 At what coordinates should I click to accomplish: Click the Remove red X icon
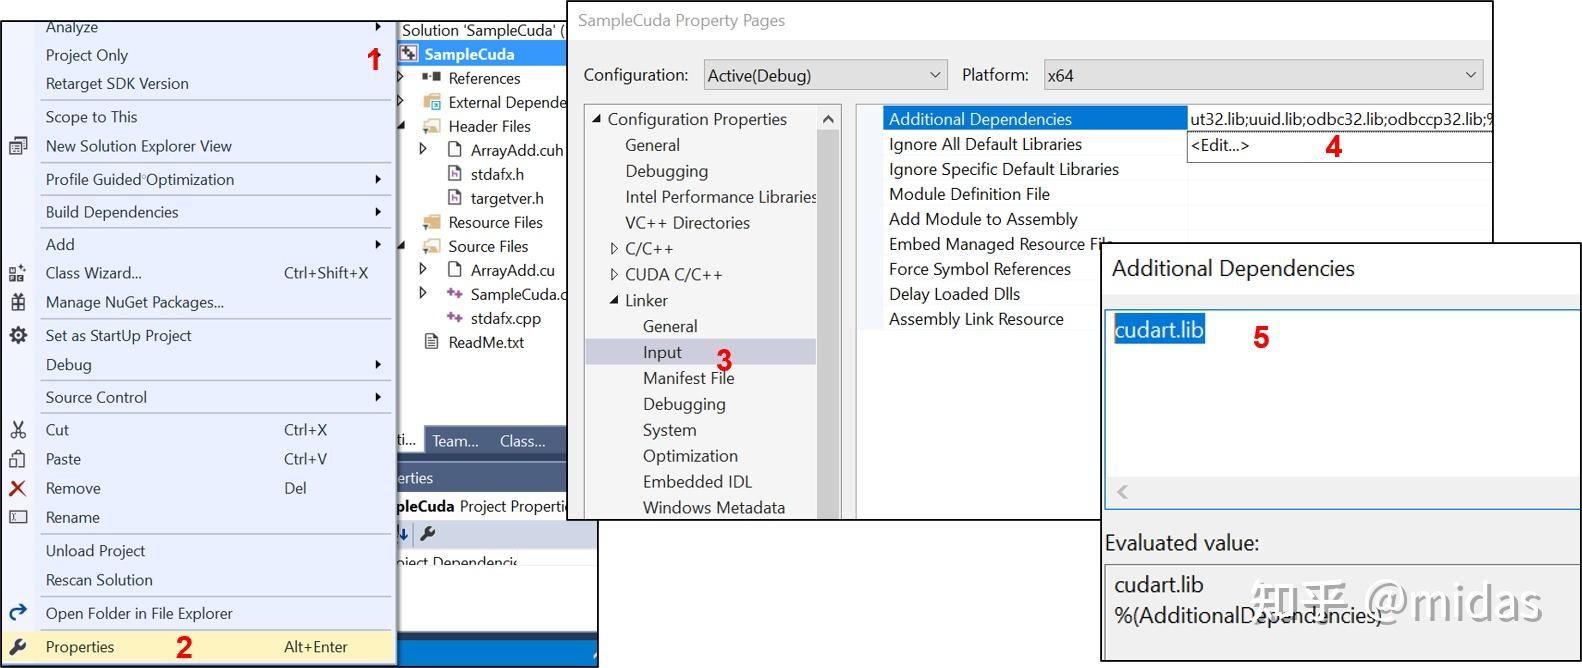18,488
